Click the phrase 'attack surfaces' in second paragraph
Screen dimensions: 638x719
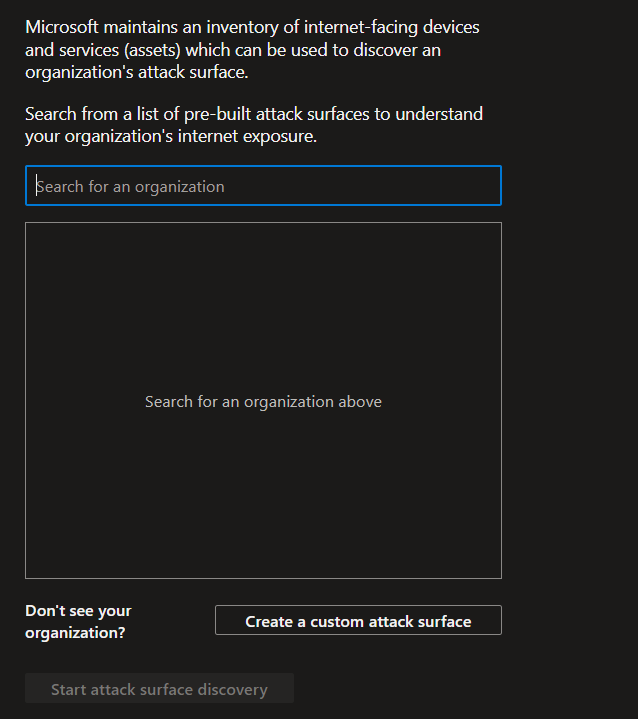(x=313, y=114)
